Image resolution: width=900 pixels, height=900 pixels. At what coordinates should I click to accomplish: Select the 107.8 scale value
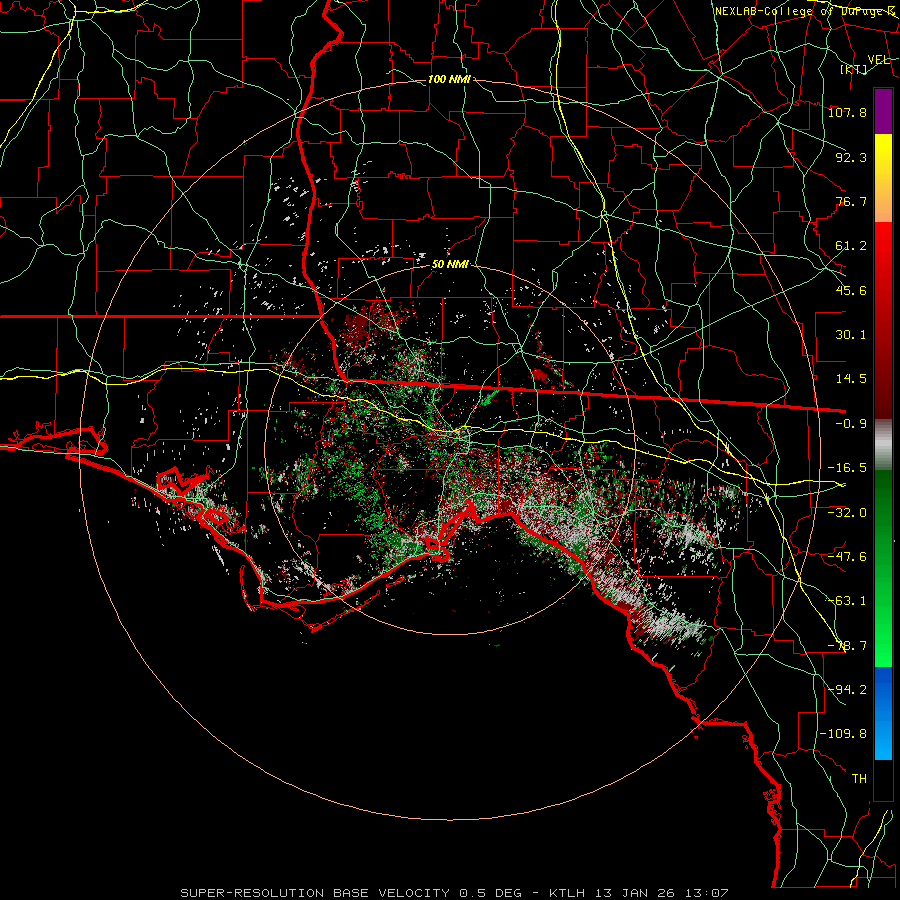coord(847,112)
